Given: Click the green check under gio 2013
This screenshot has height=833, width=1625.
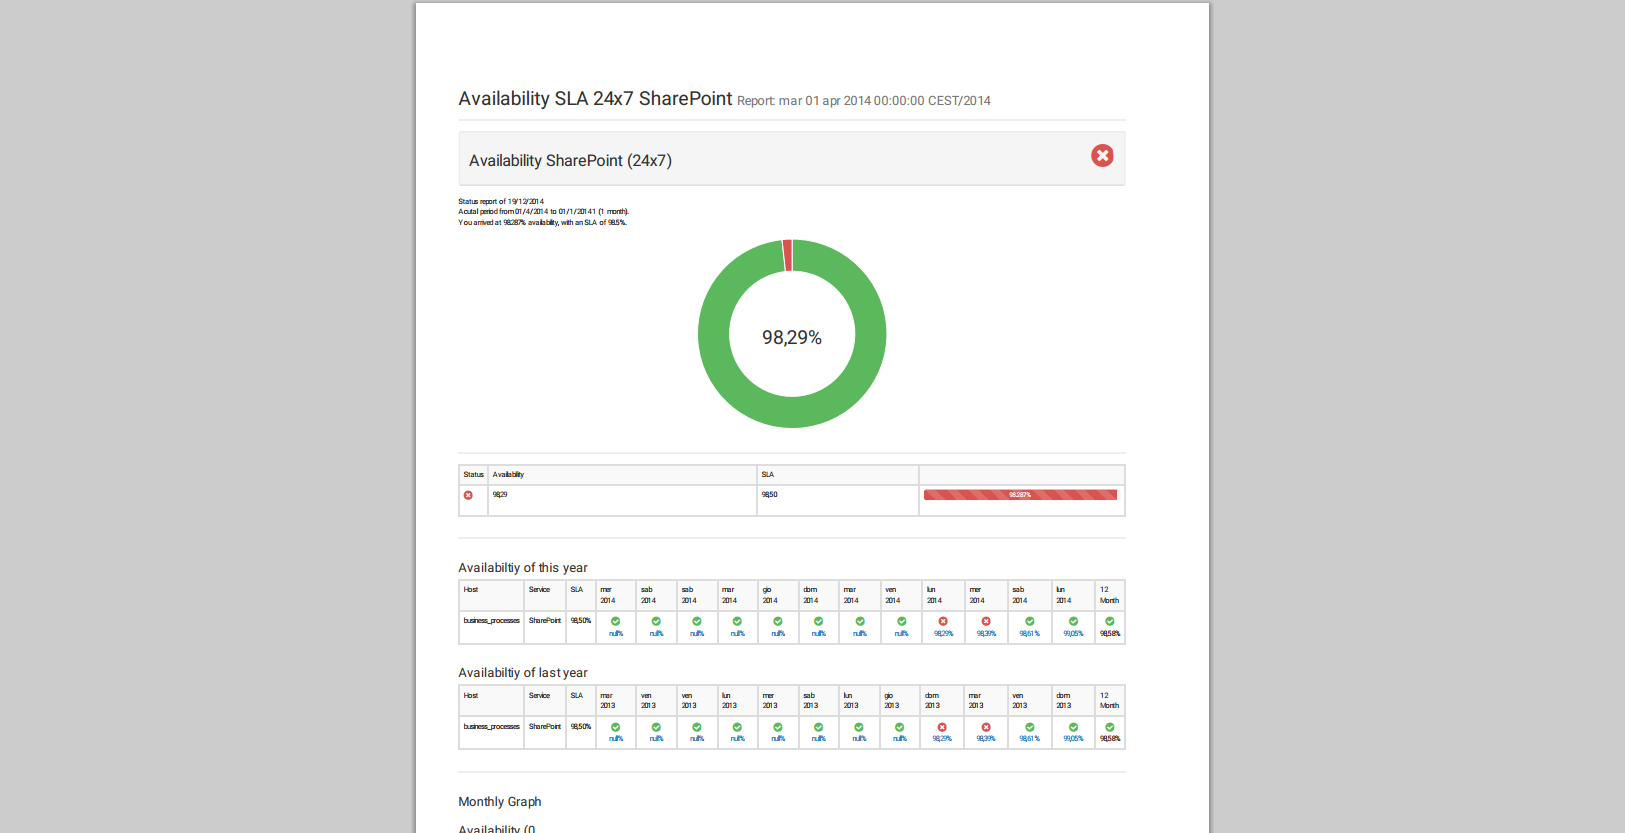Looking at the screenshot, I should click(899, 727).
